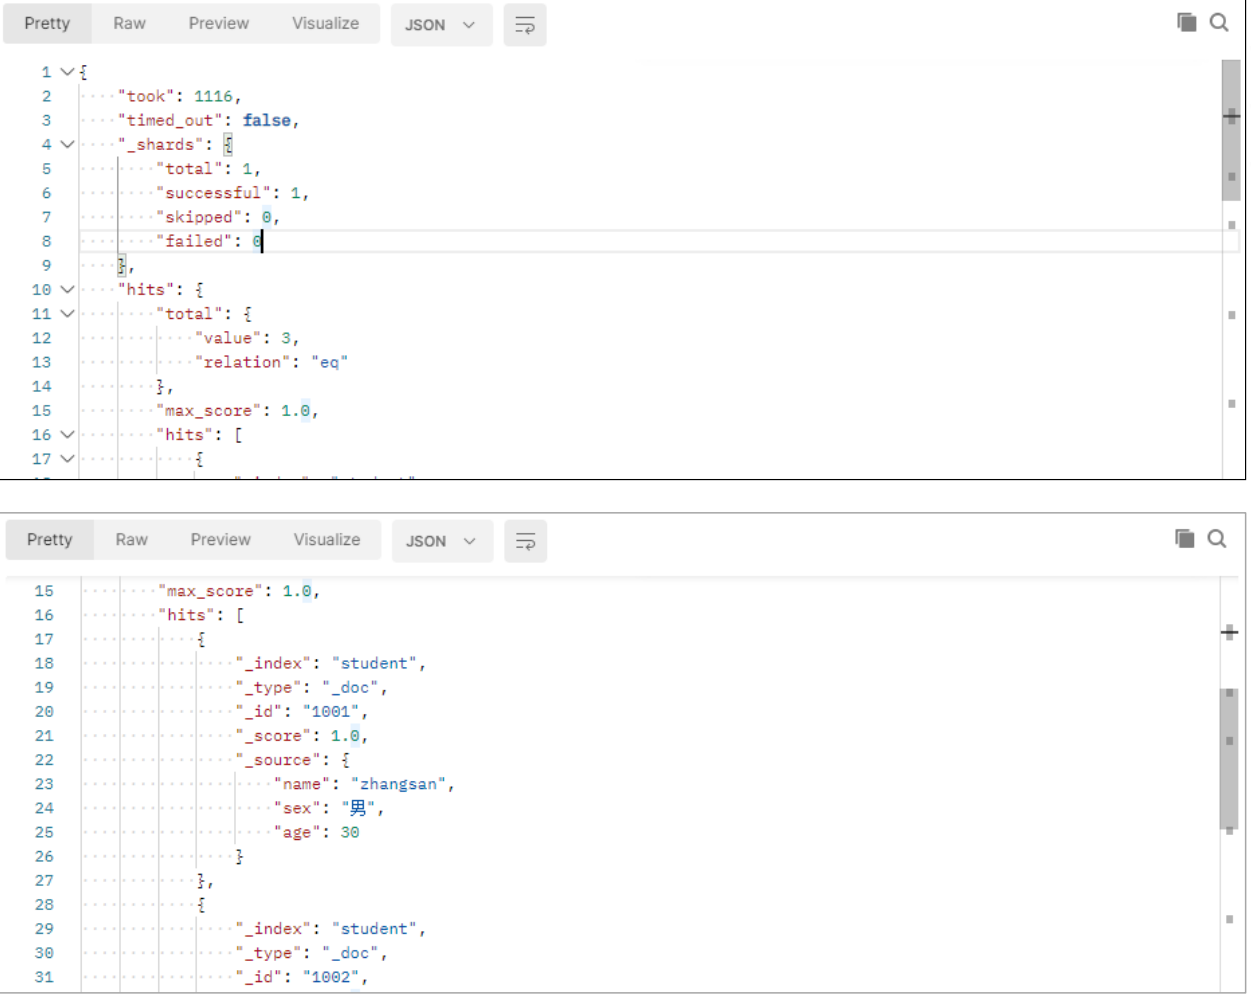This screenshot has width=1251, height=994.
Task: Select Visualize tab in top panel
Action: (325, 23)
